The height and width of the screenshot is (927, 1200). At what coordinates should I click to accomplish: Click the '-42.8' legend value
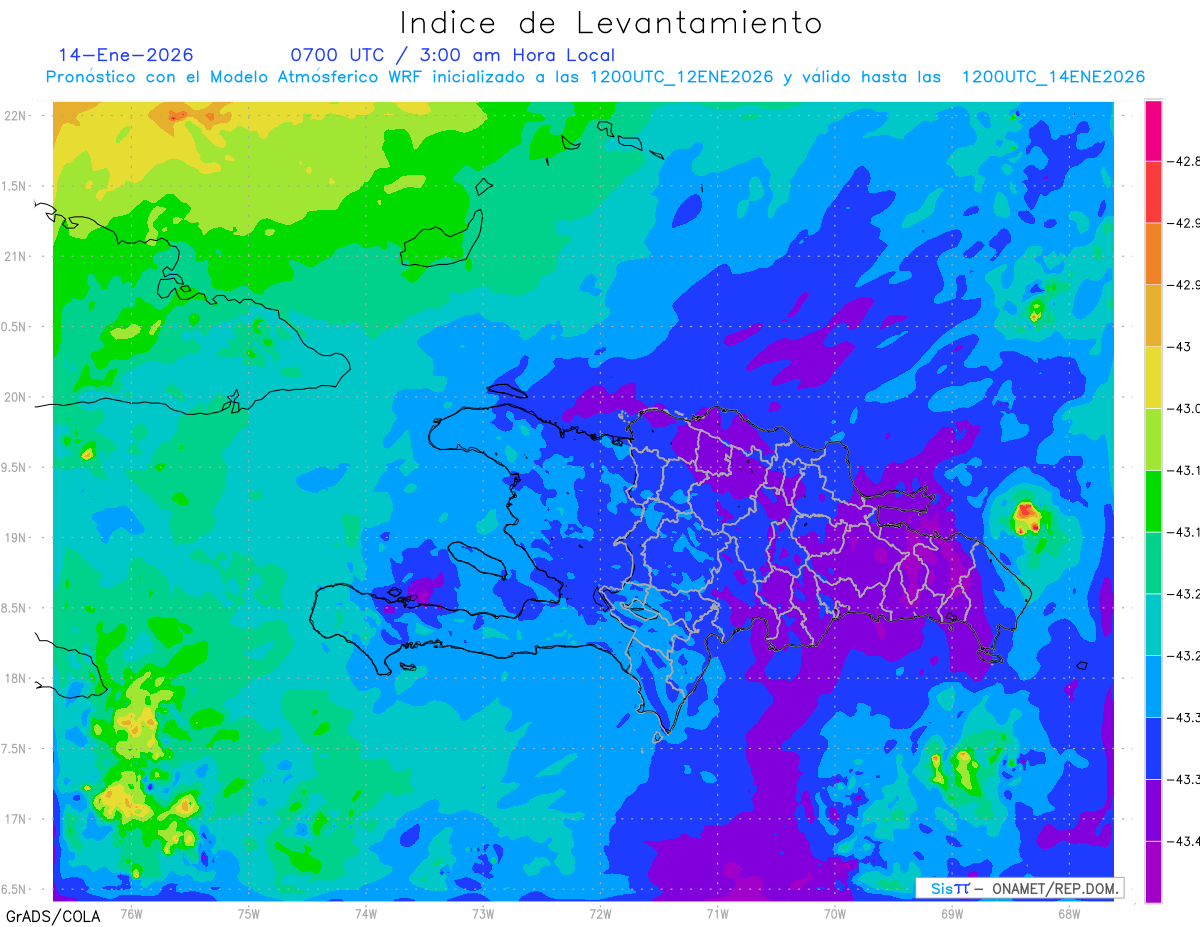tap(1184, 161)
